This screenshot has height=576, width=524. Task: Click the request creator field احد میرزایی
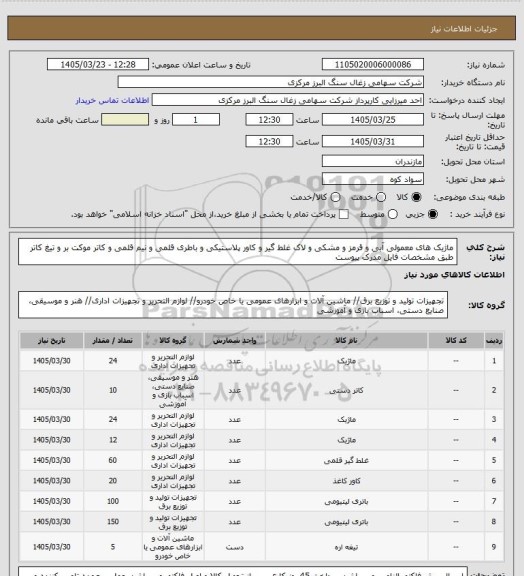(x=288, y=100)
